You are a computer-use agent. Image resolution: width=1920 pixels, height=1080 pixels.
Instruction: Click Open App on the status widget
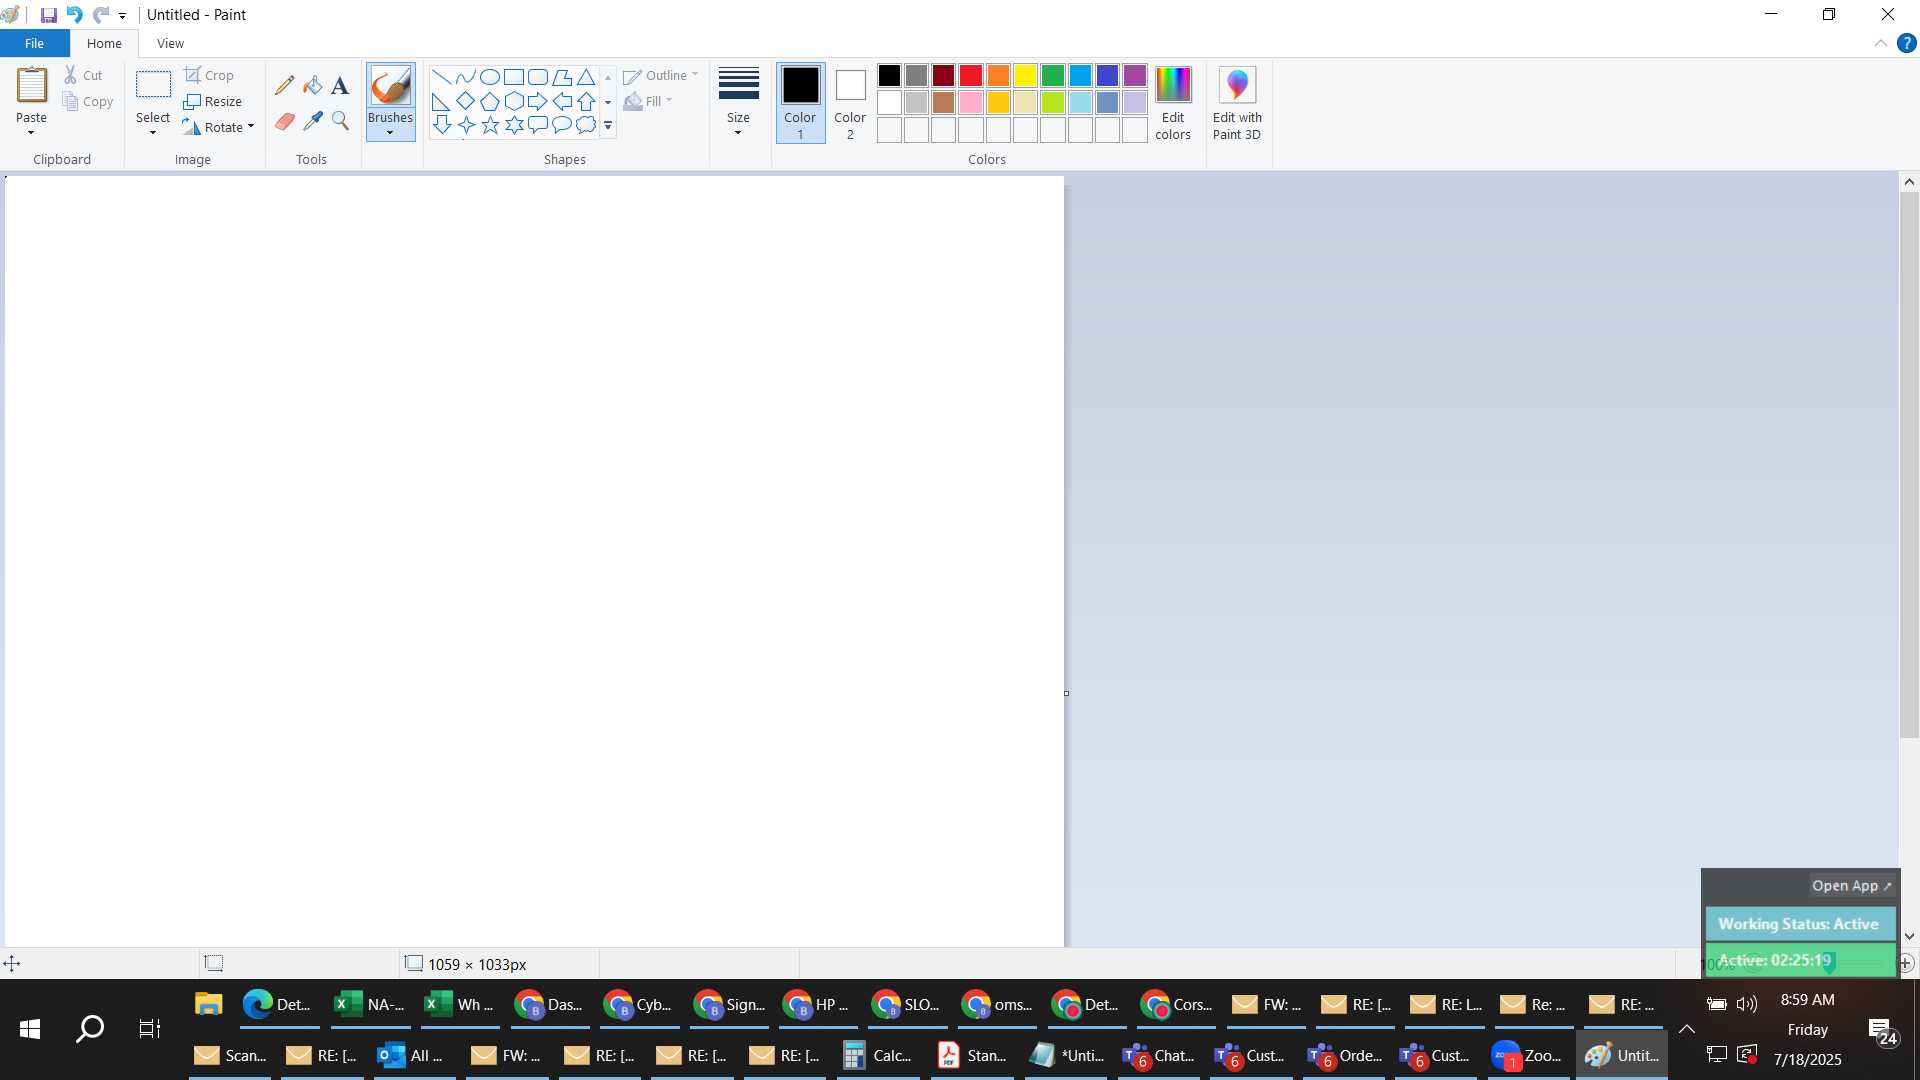[x=1851, y=886]
